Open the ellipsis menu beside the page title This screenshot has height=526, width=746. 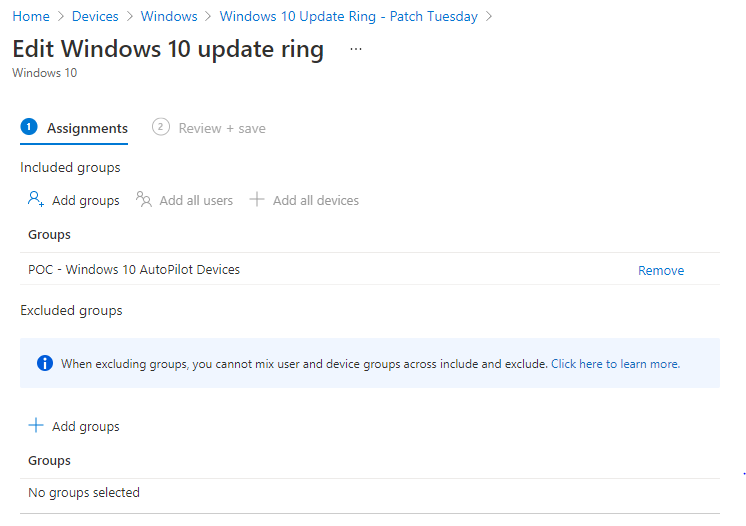(356, 49)
